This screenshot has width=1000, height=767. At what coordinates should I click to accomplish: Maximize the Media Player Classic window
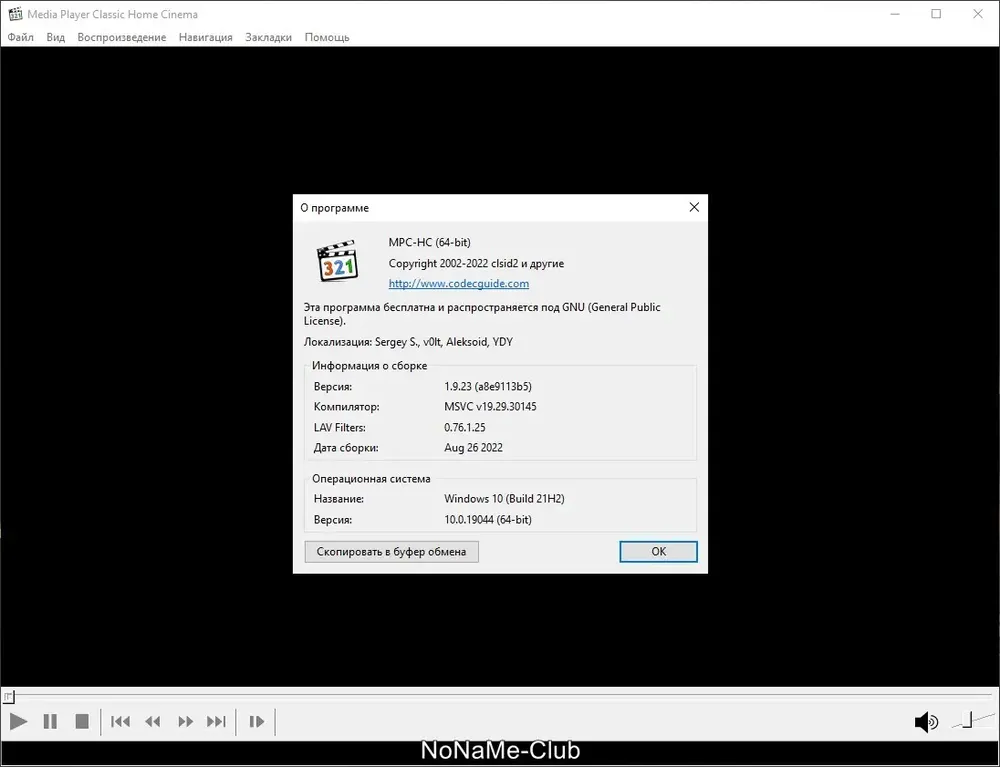[x=936, y=13]
